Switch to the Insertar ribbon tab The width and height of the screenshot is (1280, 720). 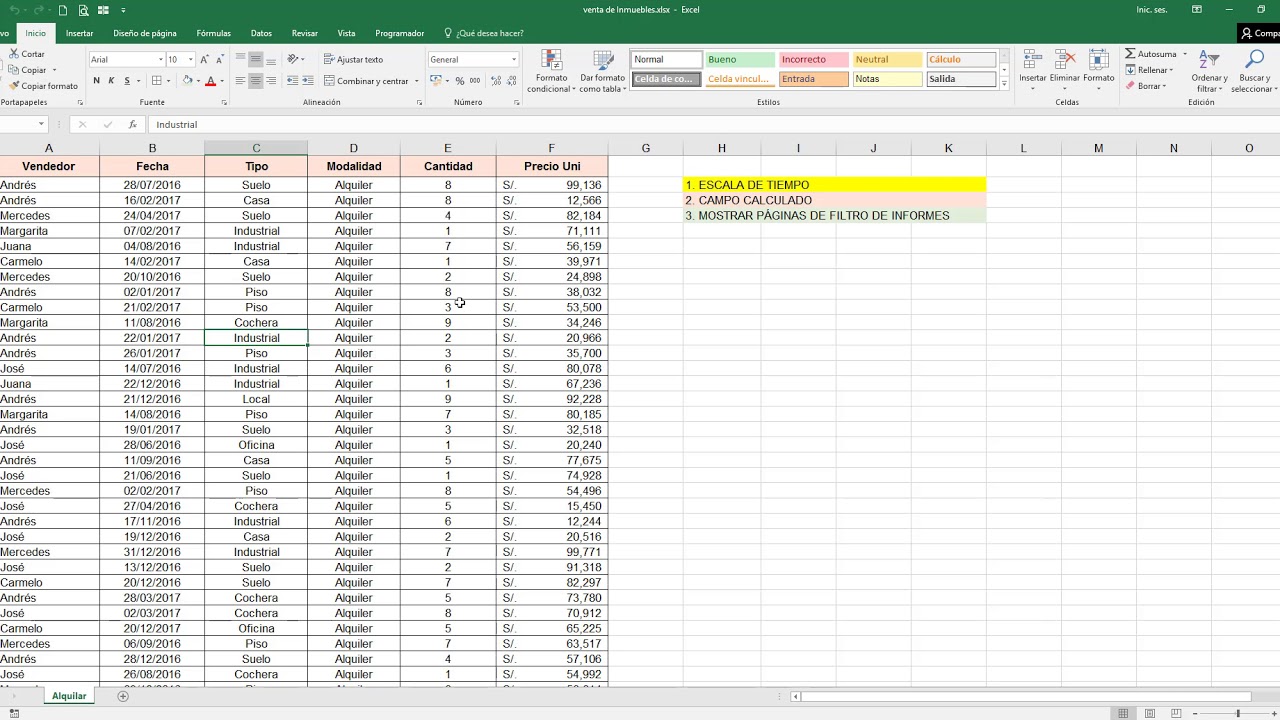pos(79,33)
